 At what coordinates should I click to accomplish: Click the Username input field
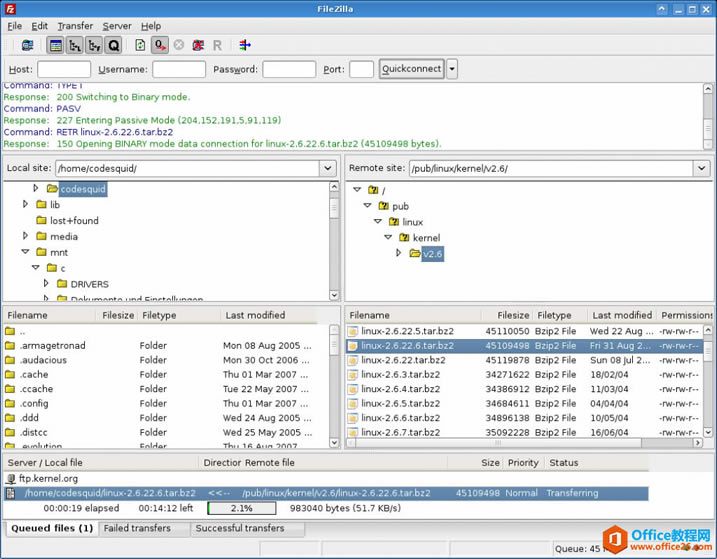(179, 70)
